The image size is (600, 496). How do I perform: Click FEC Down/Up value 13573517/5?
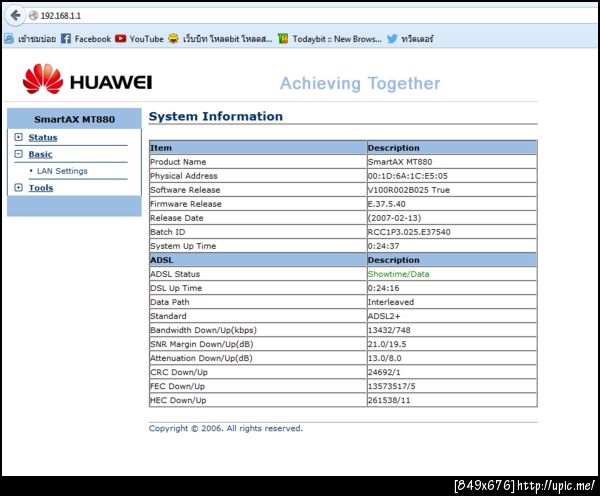391,387
